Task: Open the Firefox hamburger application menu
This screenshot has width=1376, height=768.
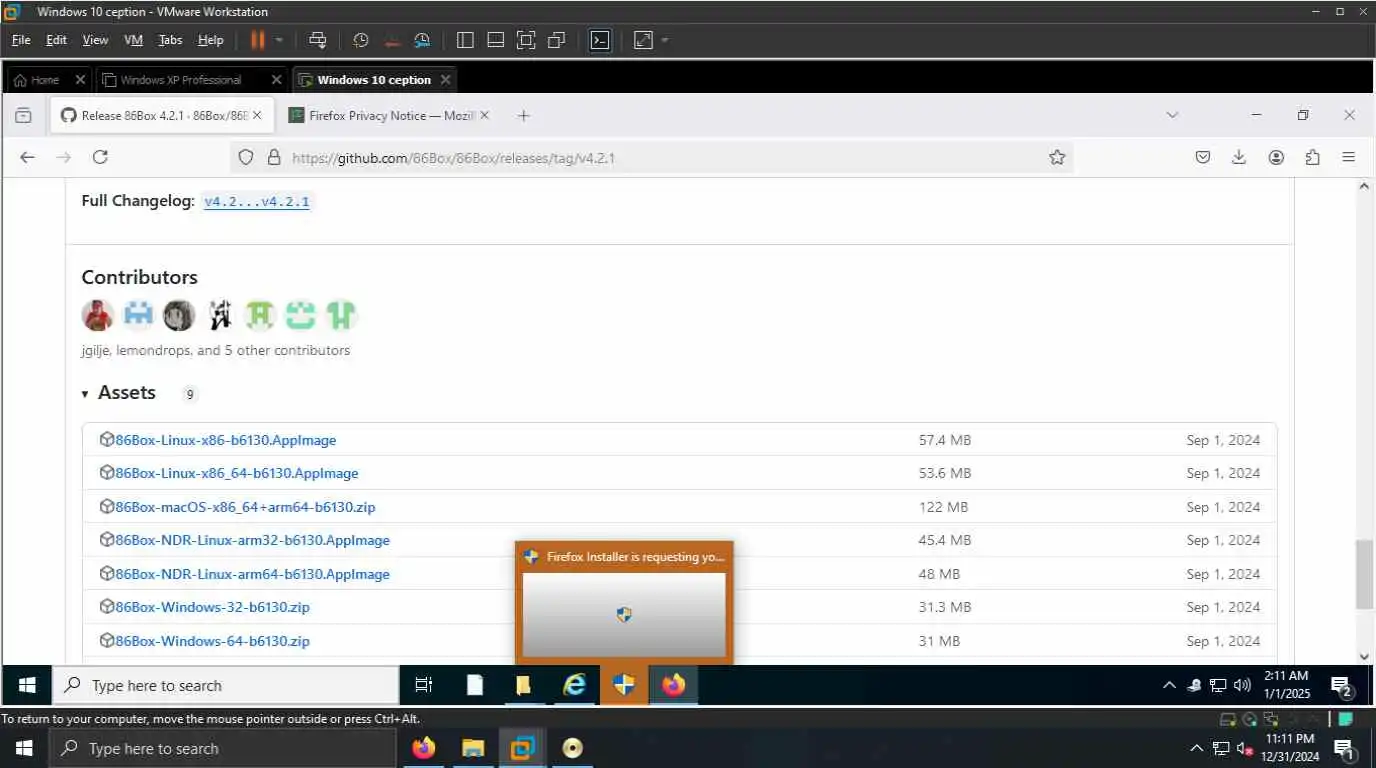Action: 1349,157
